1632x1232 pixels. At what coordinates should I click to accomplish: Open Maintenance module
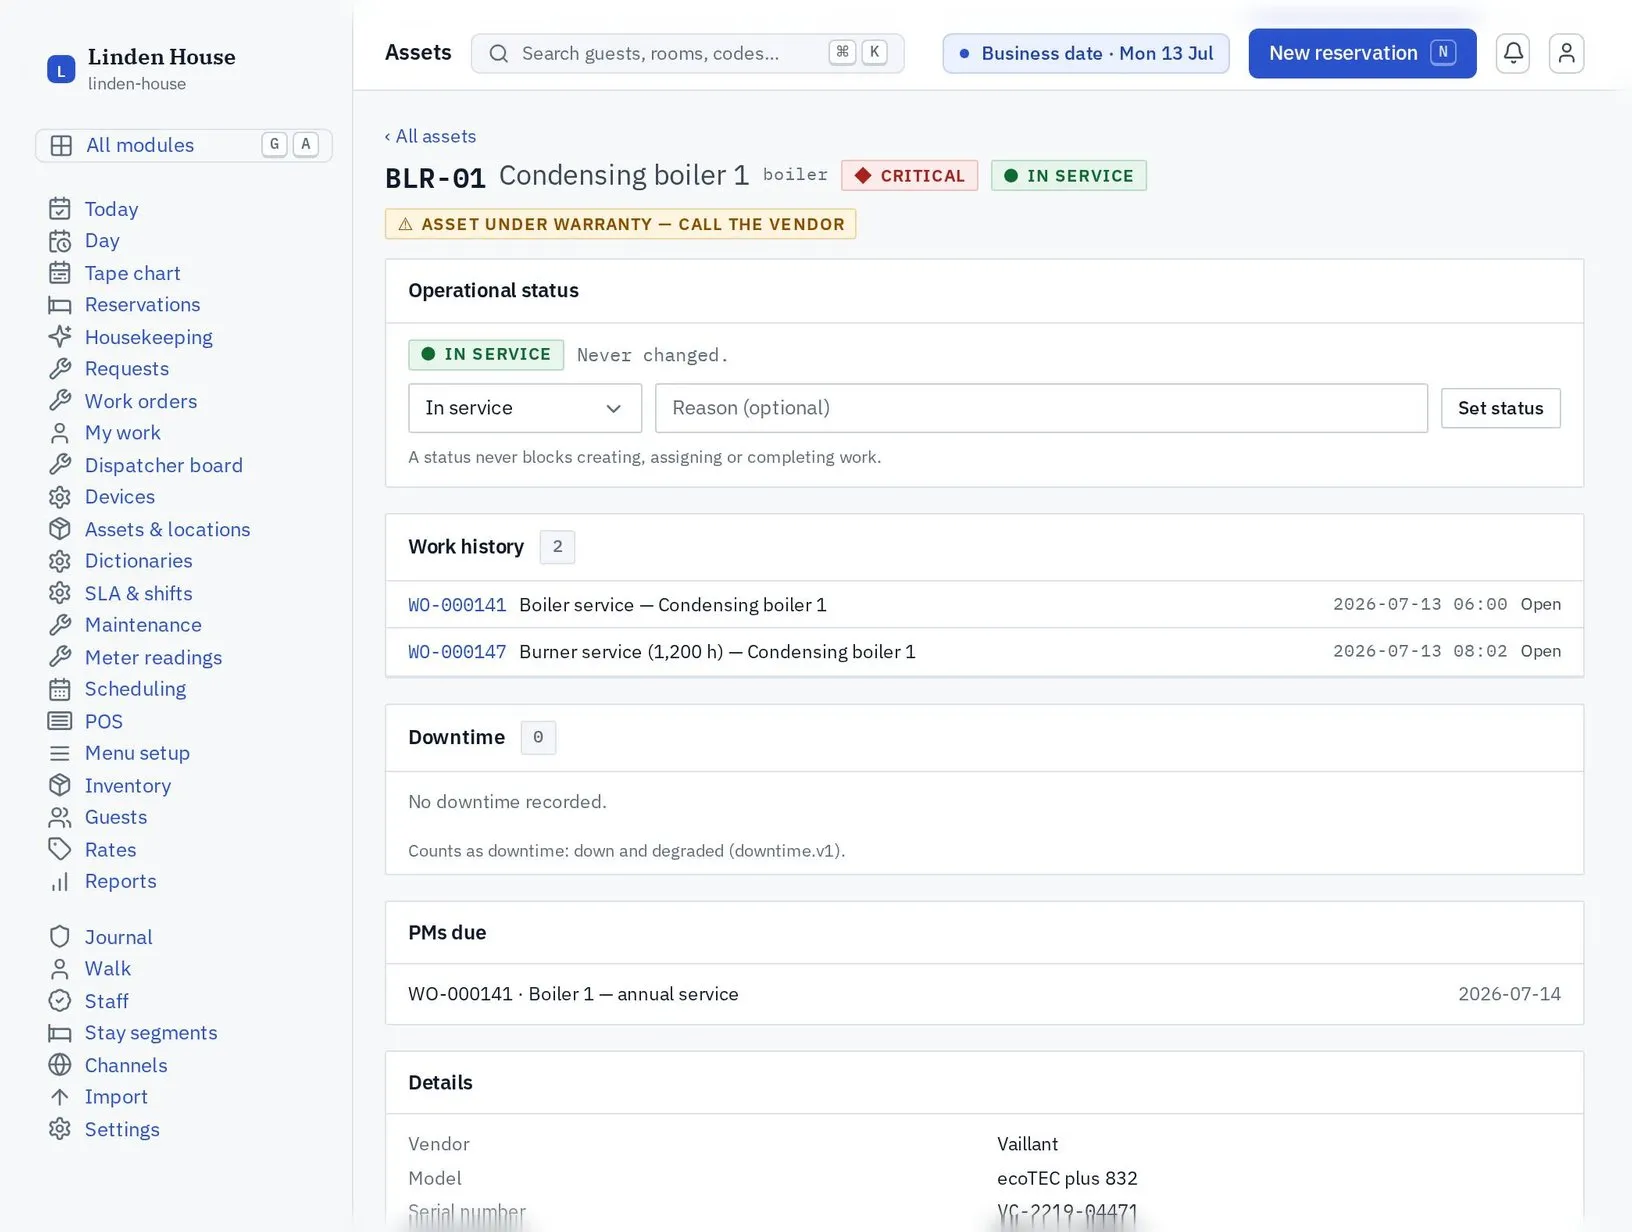pos(143,625)
